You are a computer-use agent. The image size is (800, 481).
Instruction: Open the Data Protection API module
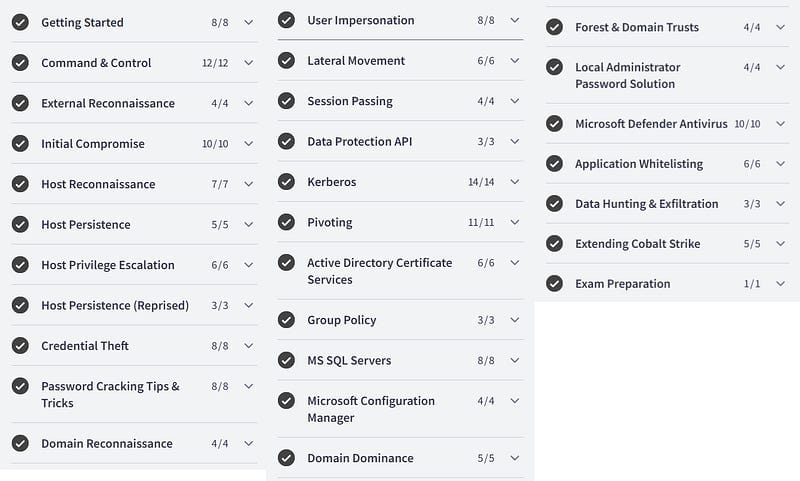tap(359, 142)
